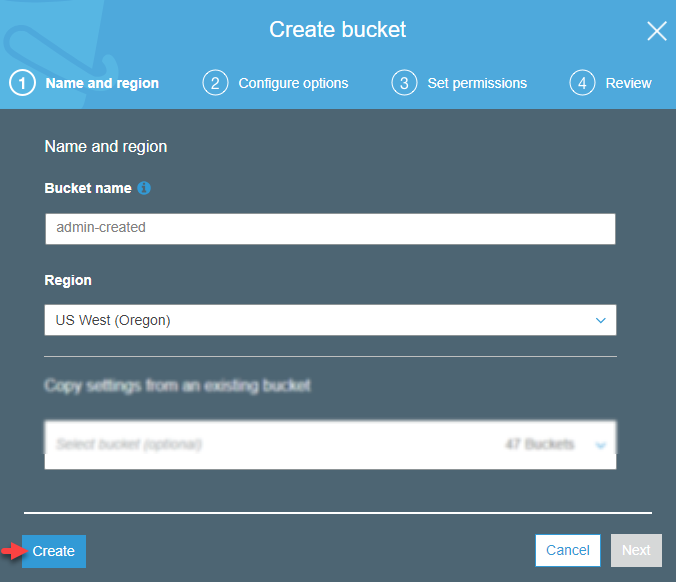
Task: Click the blue Create button
Action: coord(54,551)
